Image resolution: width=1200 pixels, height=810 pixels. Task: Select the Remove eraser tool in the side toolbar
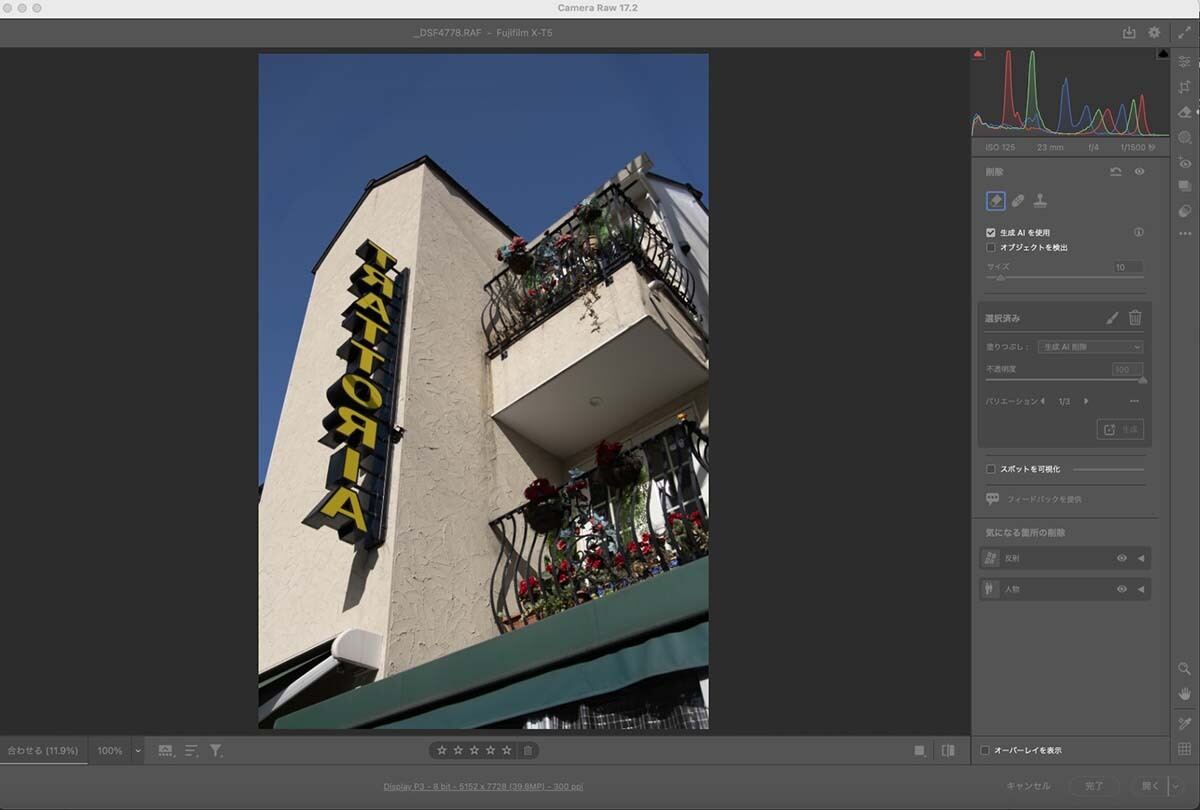(x=1185, y=112)
